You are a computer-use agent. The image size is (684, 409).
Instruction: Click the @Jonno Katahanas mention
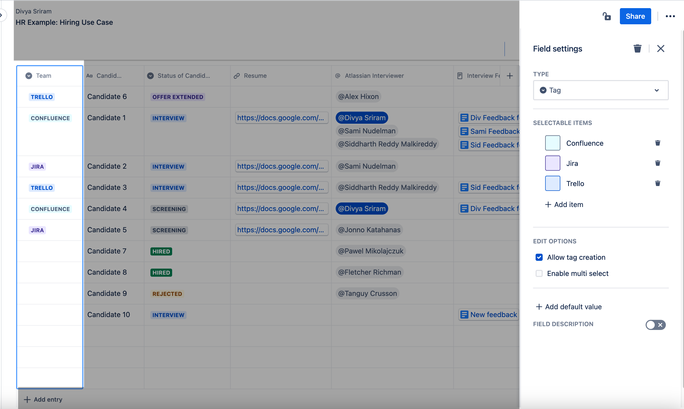tap(369, 230)
